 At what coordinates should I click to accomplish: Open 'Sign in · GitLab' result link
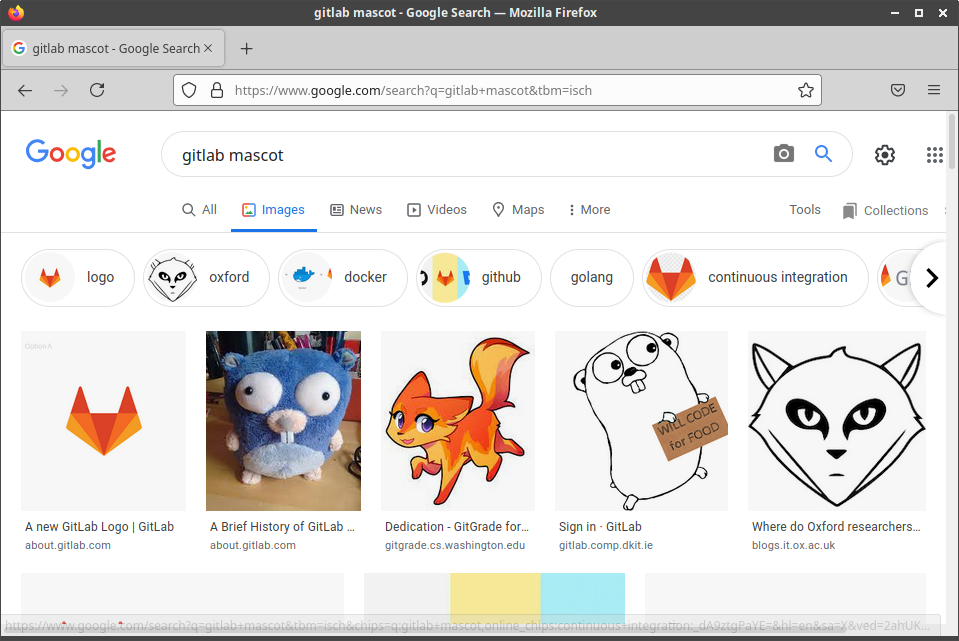600,527
